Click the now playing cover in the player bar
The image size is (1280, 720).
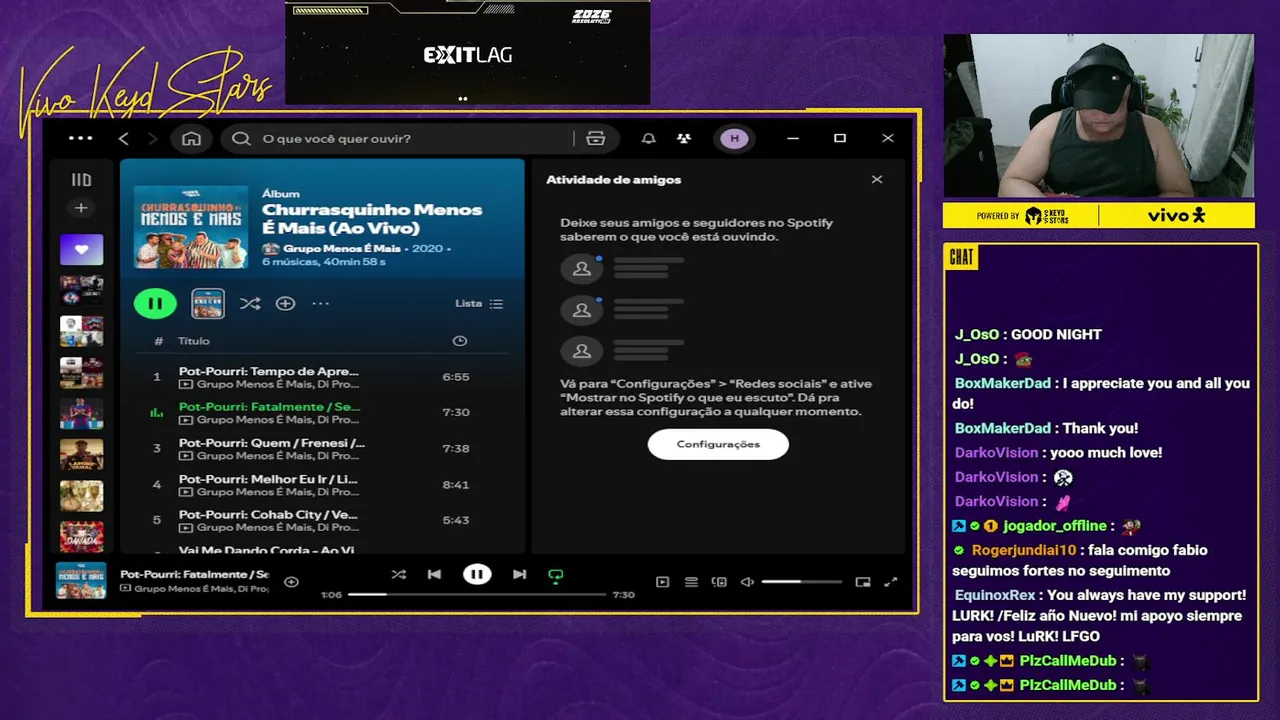coord(81,581)
